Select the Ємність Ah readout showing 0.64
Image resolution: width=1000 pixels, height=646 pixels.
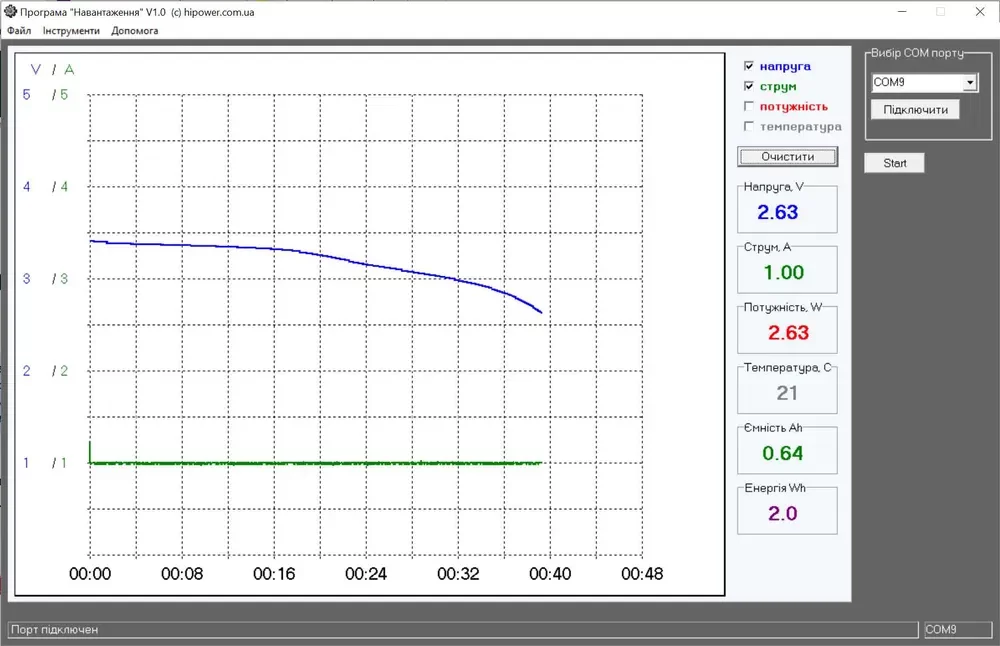[783, 453]
